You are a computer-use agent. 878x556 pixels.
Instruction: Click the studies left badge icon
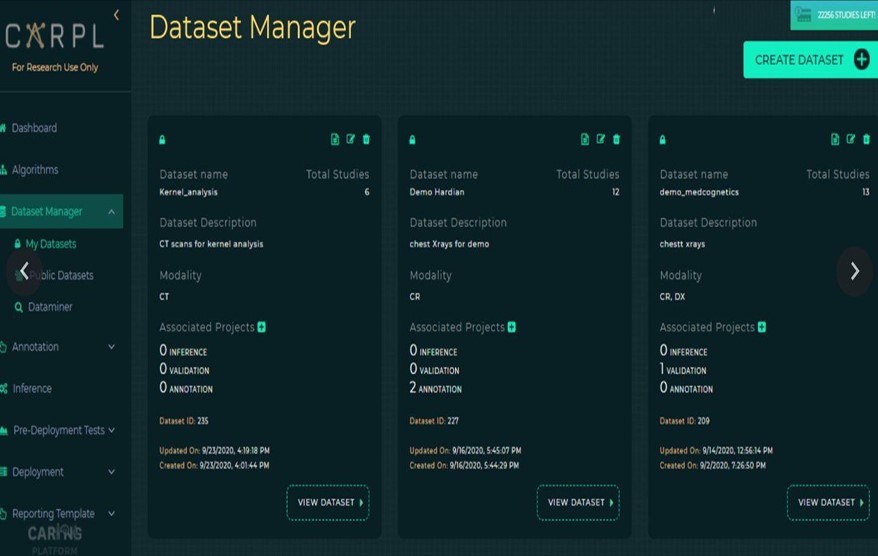pos(804,15)
